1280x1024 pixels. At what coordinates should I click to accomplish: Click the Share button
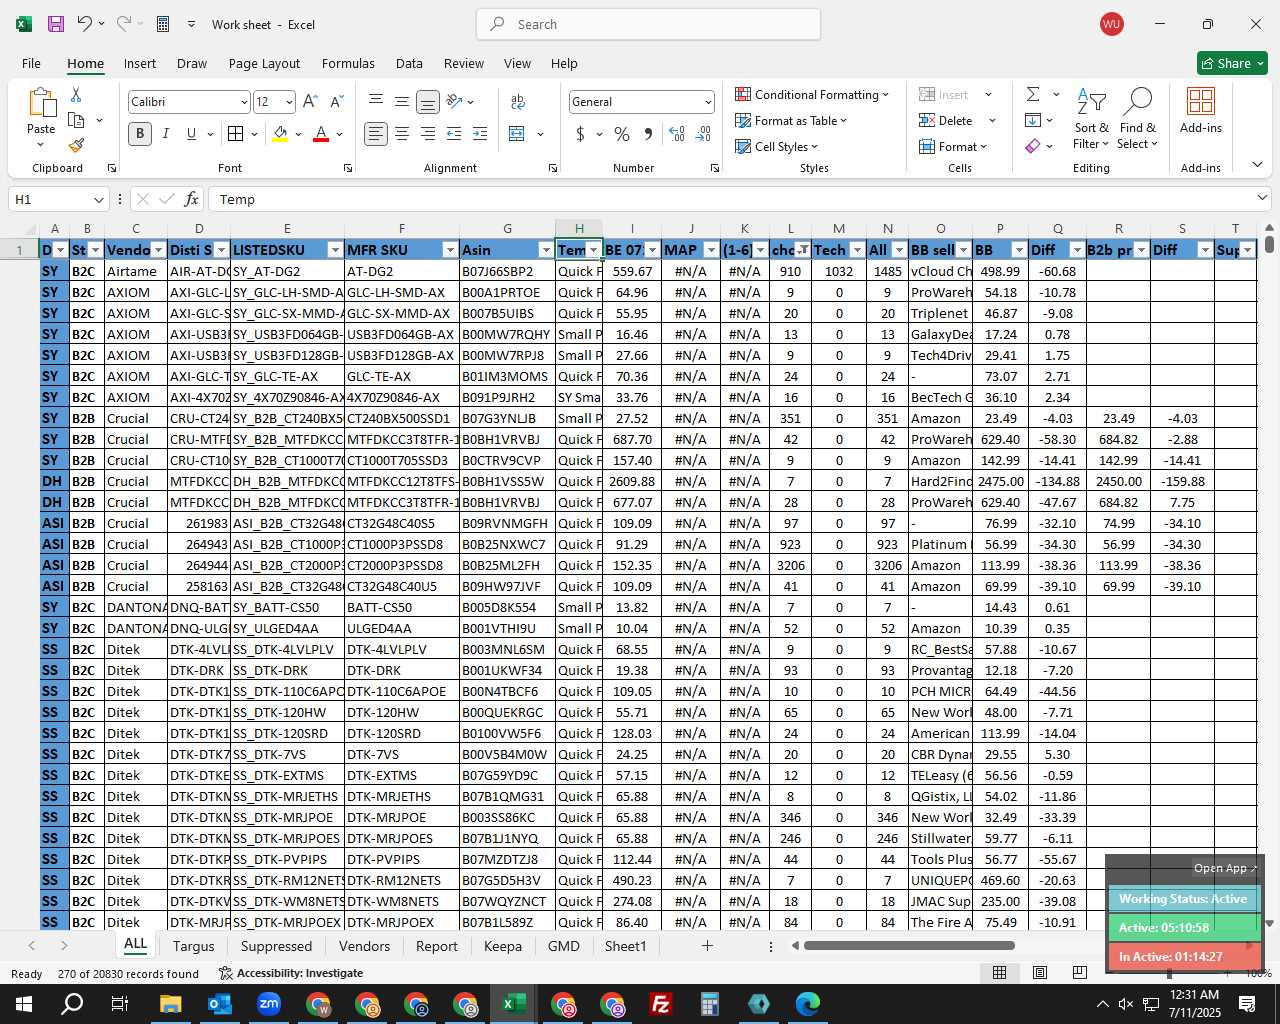(x=1232, y=63)
